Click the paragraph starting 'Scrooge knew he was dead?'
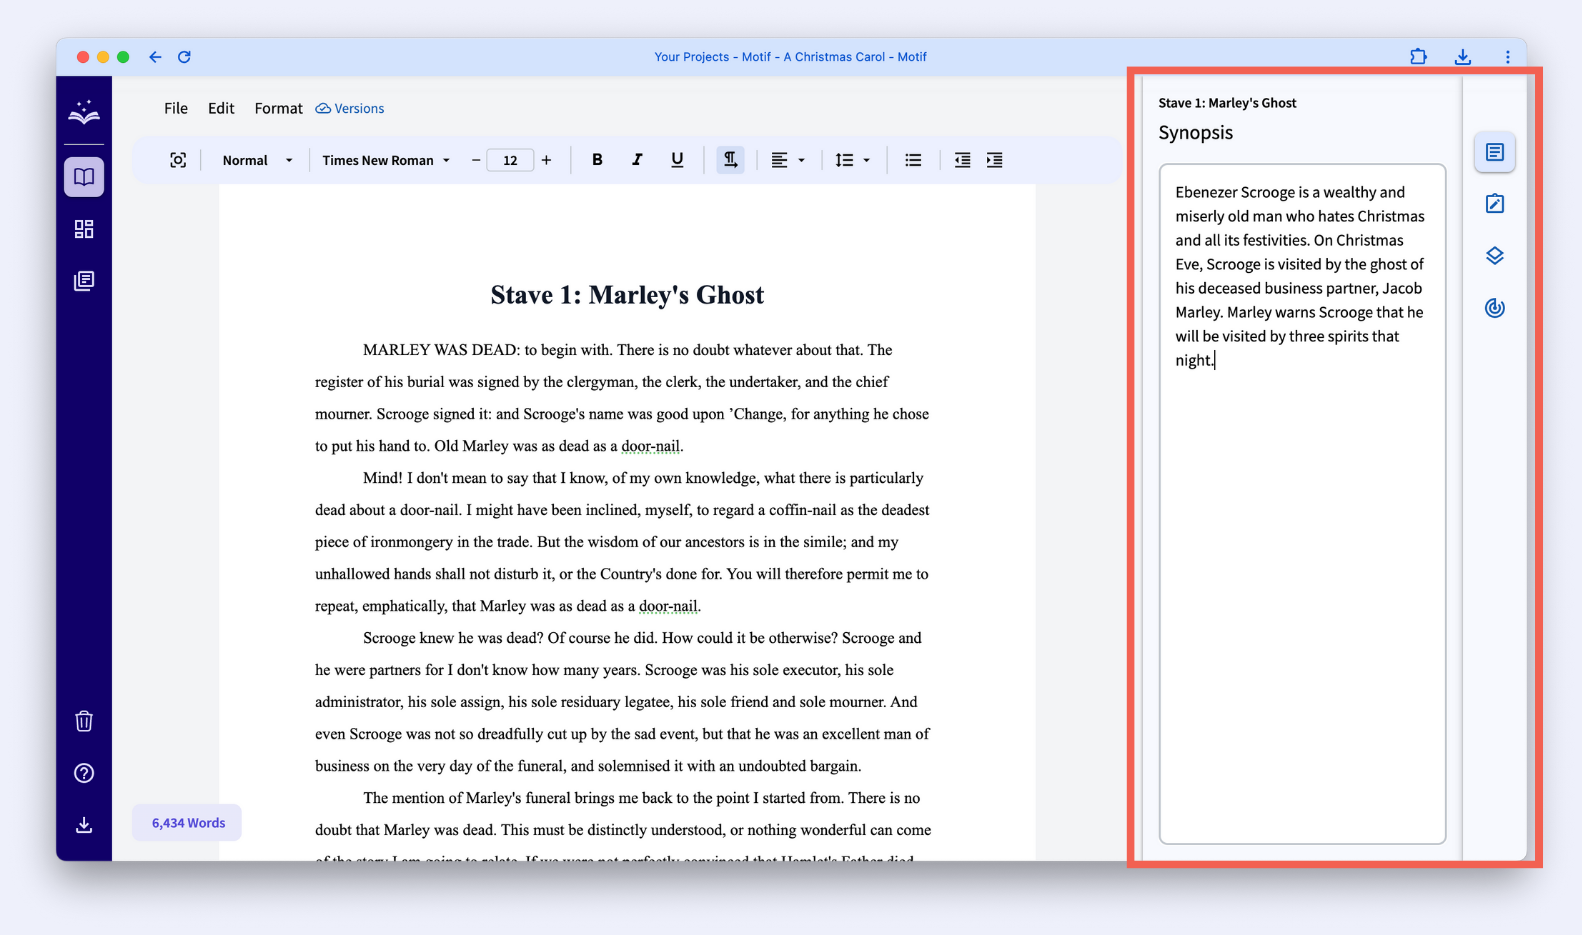The height and width of the screenshot is (935, 1582). point(622,702)
